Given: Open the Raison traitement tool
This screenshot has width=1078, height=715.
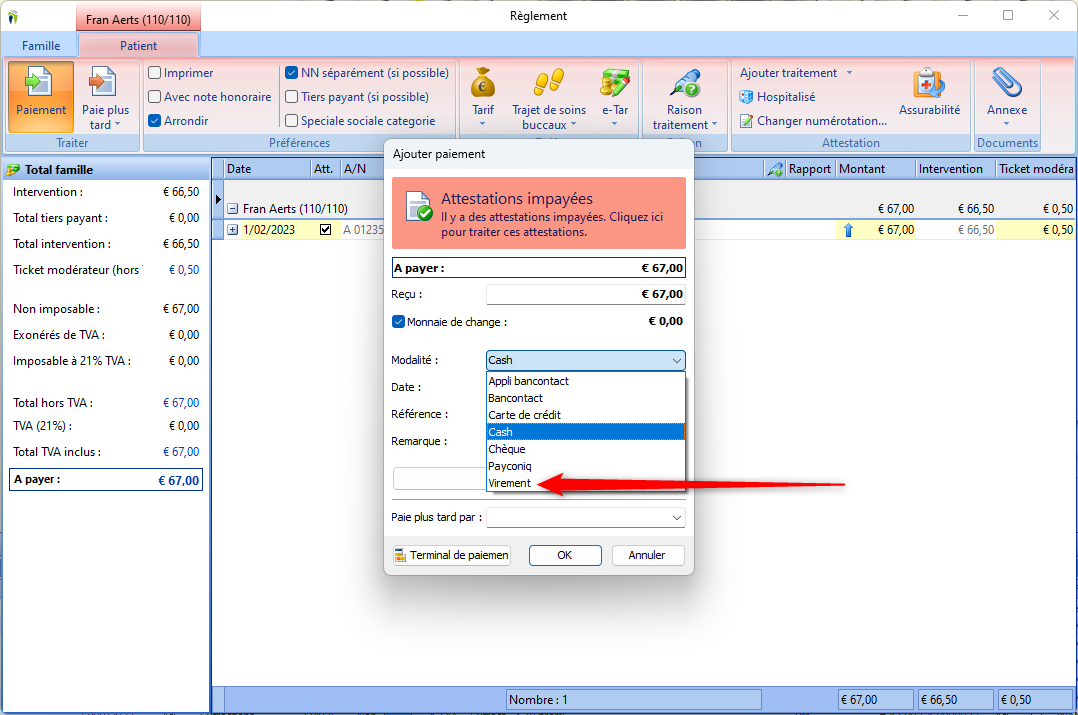Looking at the screenshot, I should [x=685, y=84].
